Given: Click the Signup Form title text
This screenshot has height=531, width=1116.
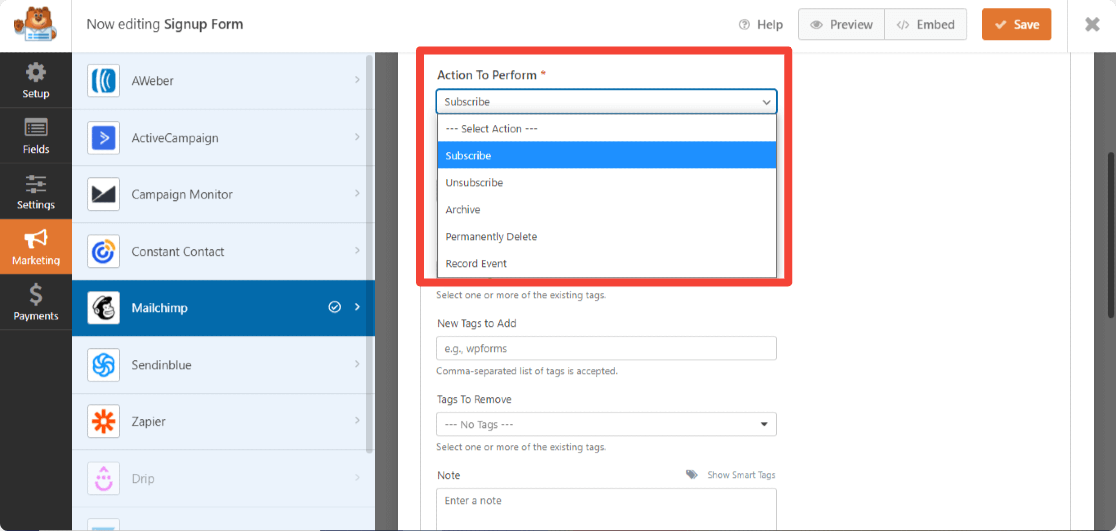Looking at the screenshot, I should [204, 24].
